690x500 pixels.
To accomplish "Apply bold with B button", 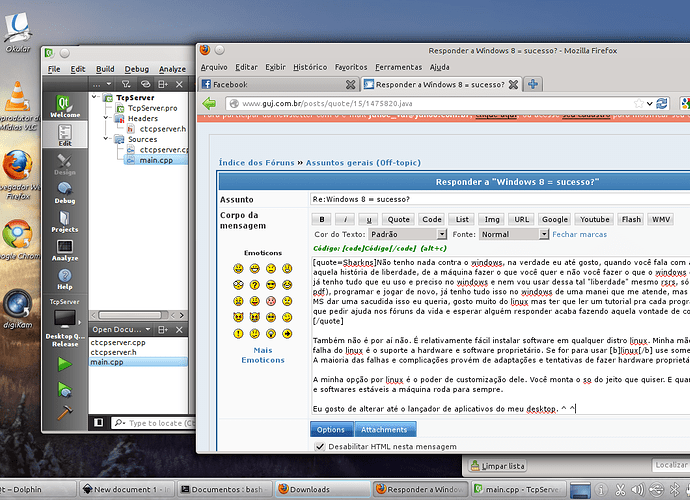I will [322, 219].
